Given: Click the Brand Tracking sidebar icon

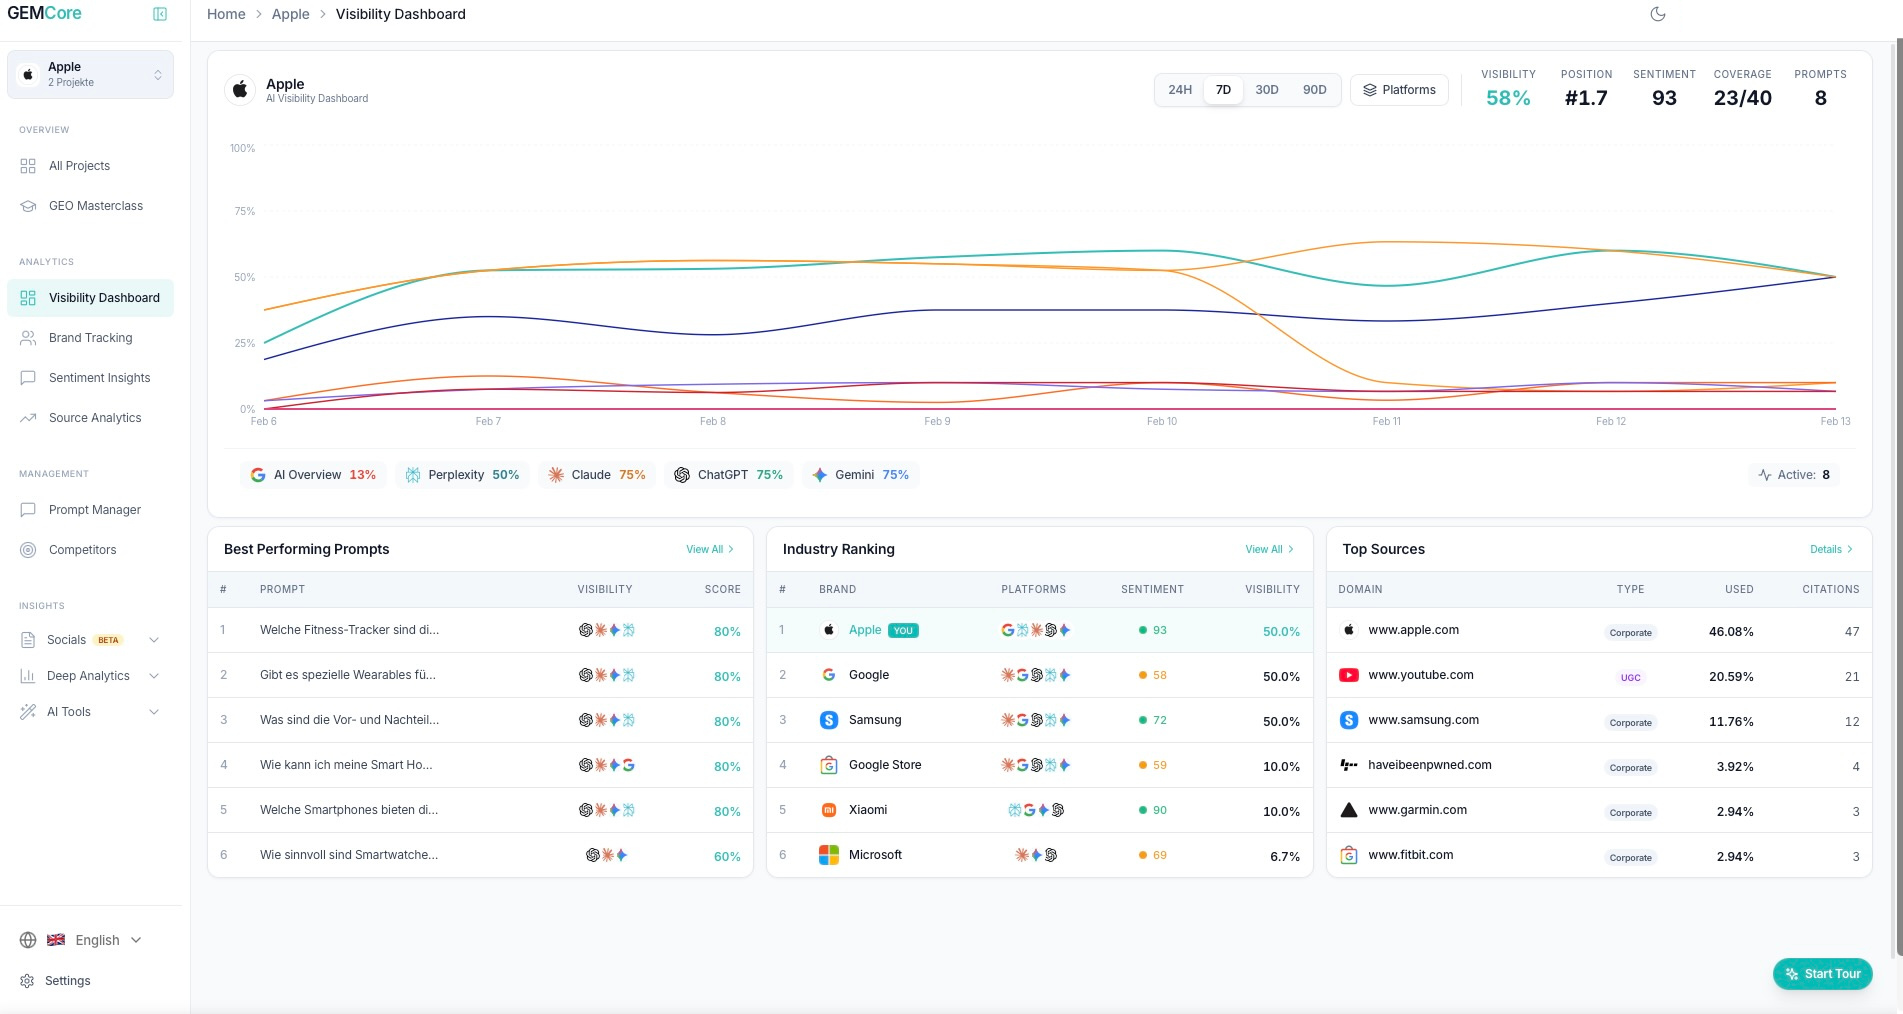Looking at the screenshot, I should pos(28,338).
